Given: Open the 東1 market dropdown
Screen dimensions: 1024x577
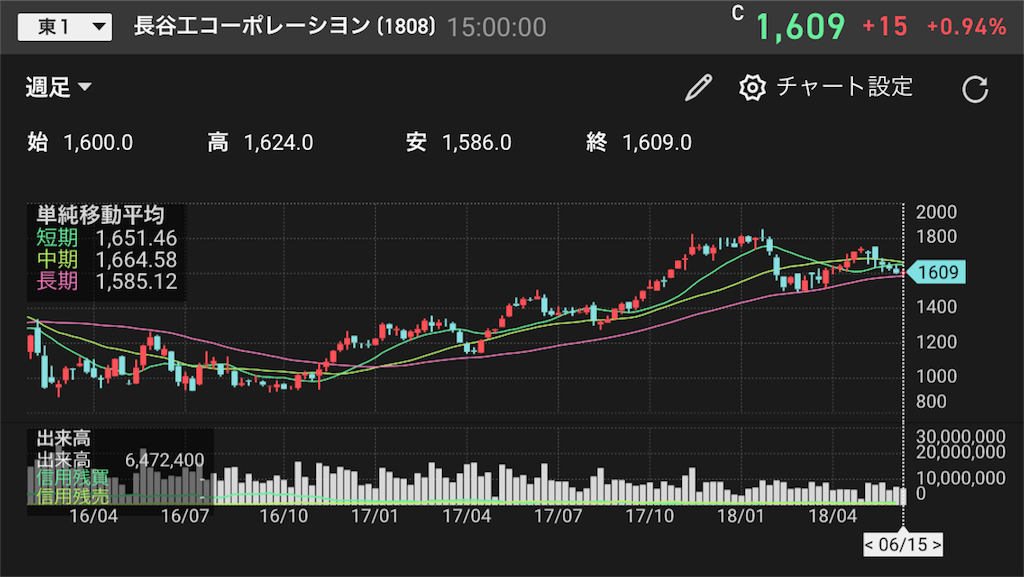Looking at the screenshot, I should (x=65, y=27).
